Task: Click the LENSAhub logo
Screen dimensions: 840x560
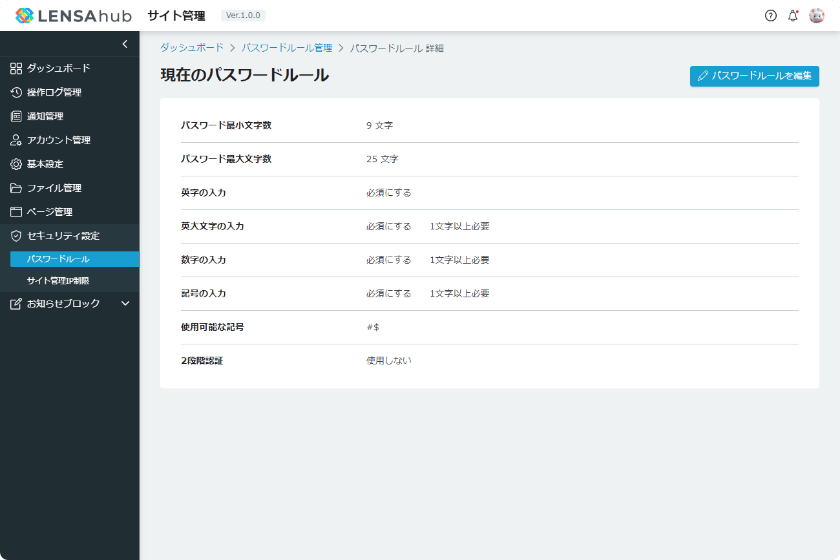Action: tap(73, 16)
